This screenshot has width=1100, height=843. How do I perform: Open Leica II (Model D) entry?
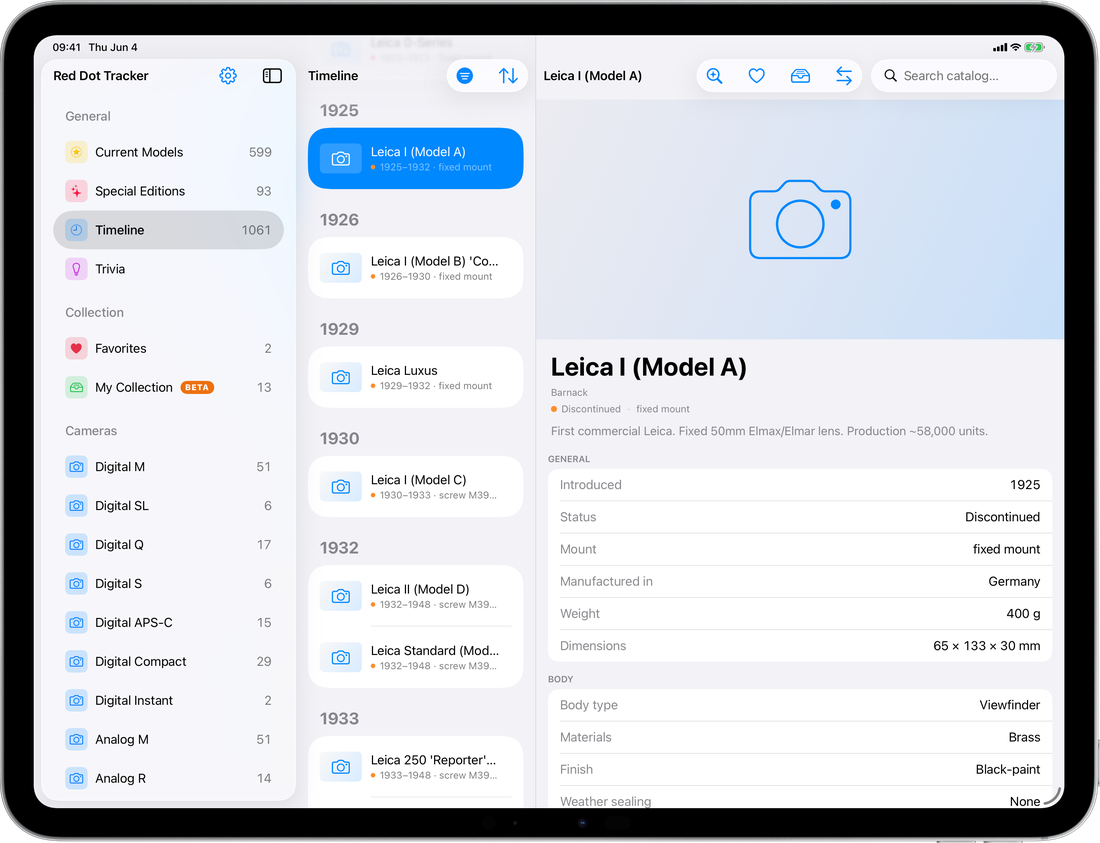(415, 596)
